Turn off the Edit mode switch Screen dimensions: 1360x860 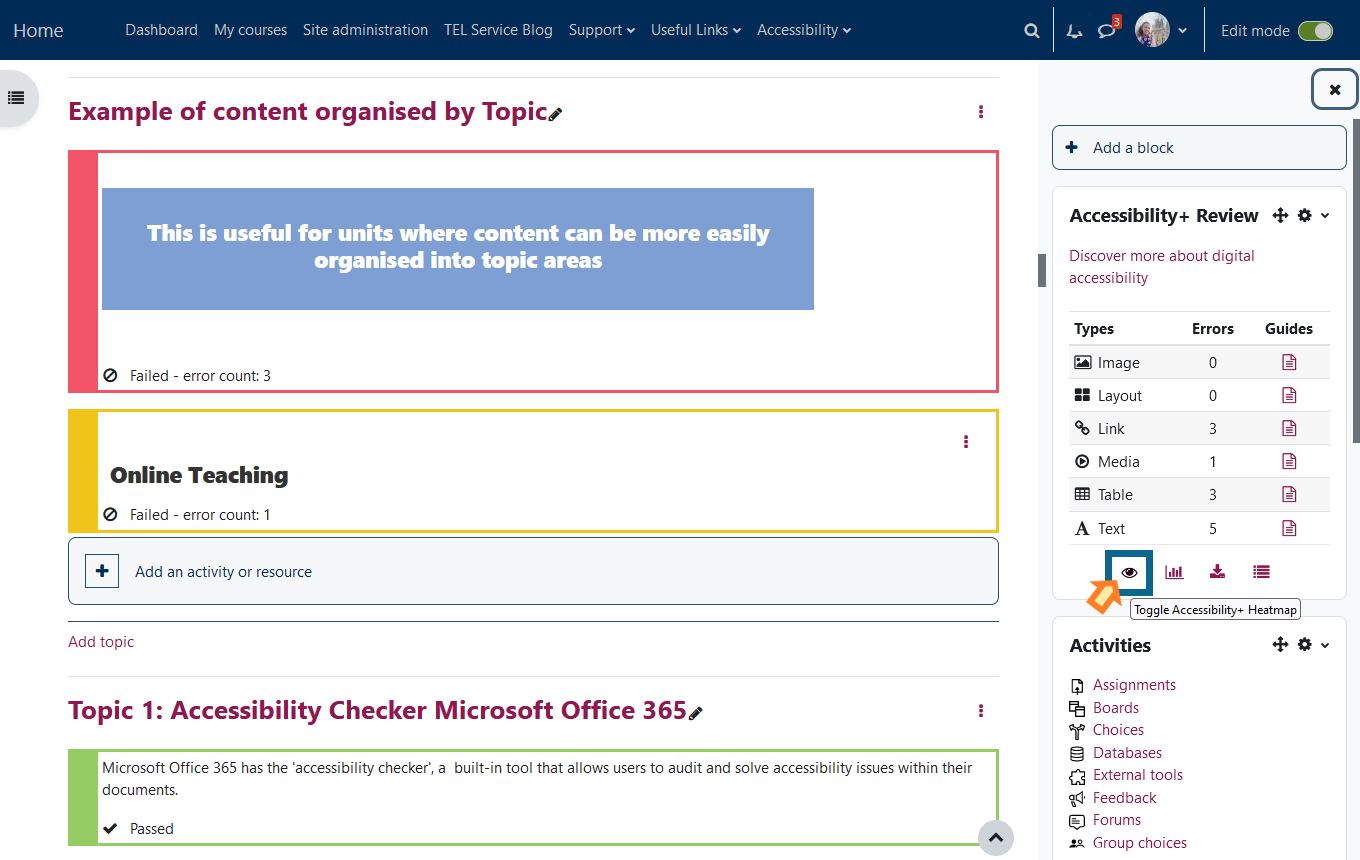pos(1315,31)
